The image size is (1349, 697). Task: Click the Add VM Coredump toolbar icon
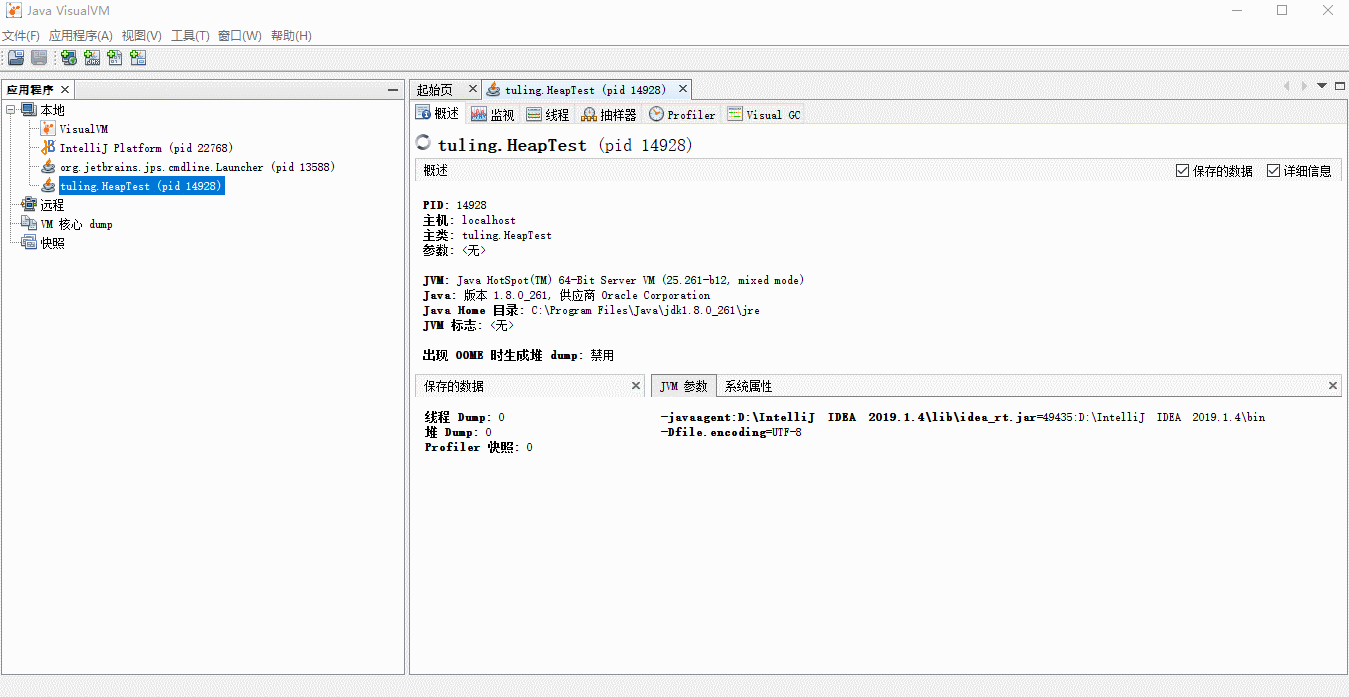(x=115, y=58)
